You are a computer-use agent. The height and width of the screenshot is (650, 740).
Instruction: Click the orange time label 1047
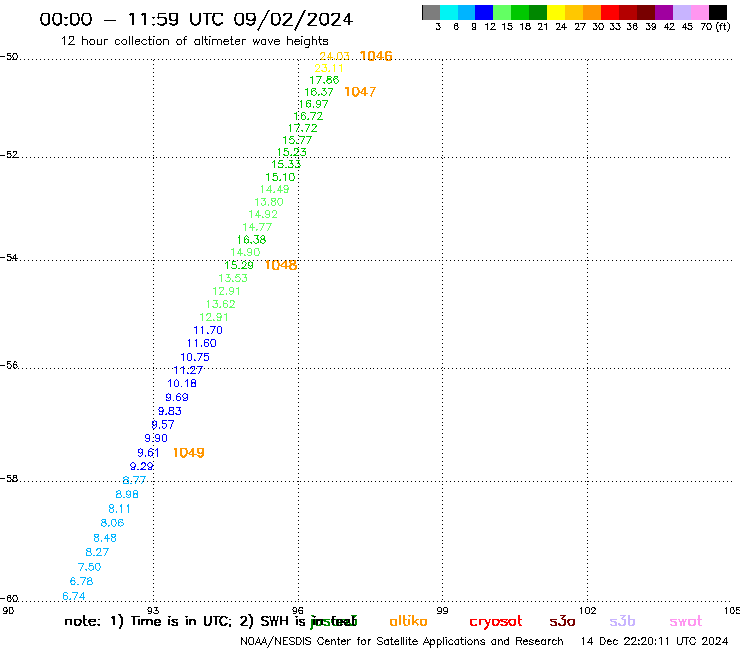click(360, 92)
